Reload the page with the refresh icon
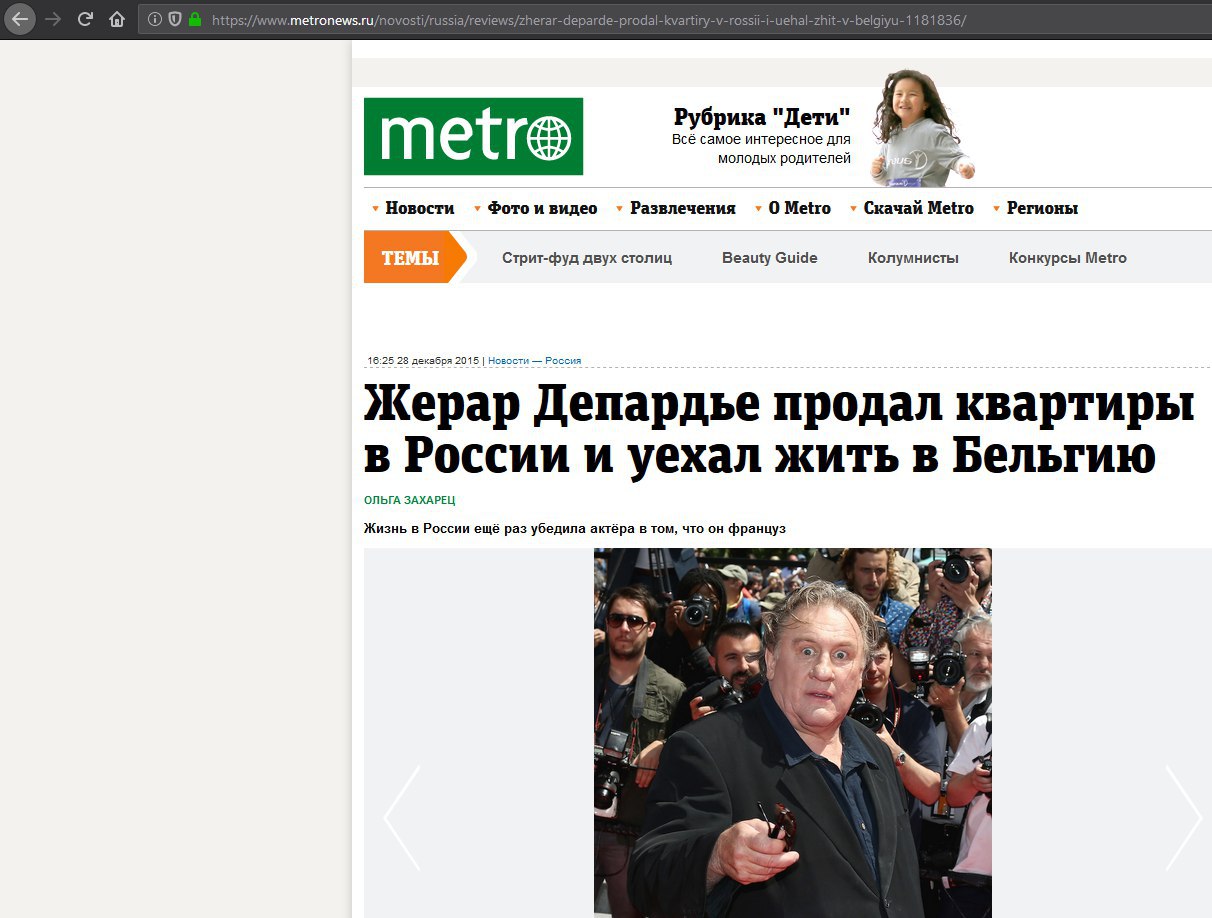 click(85, 18)
